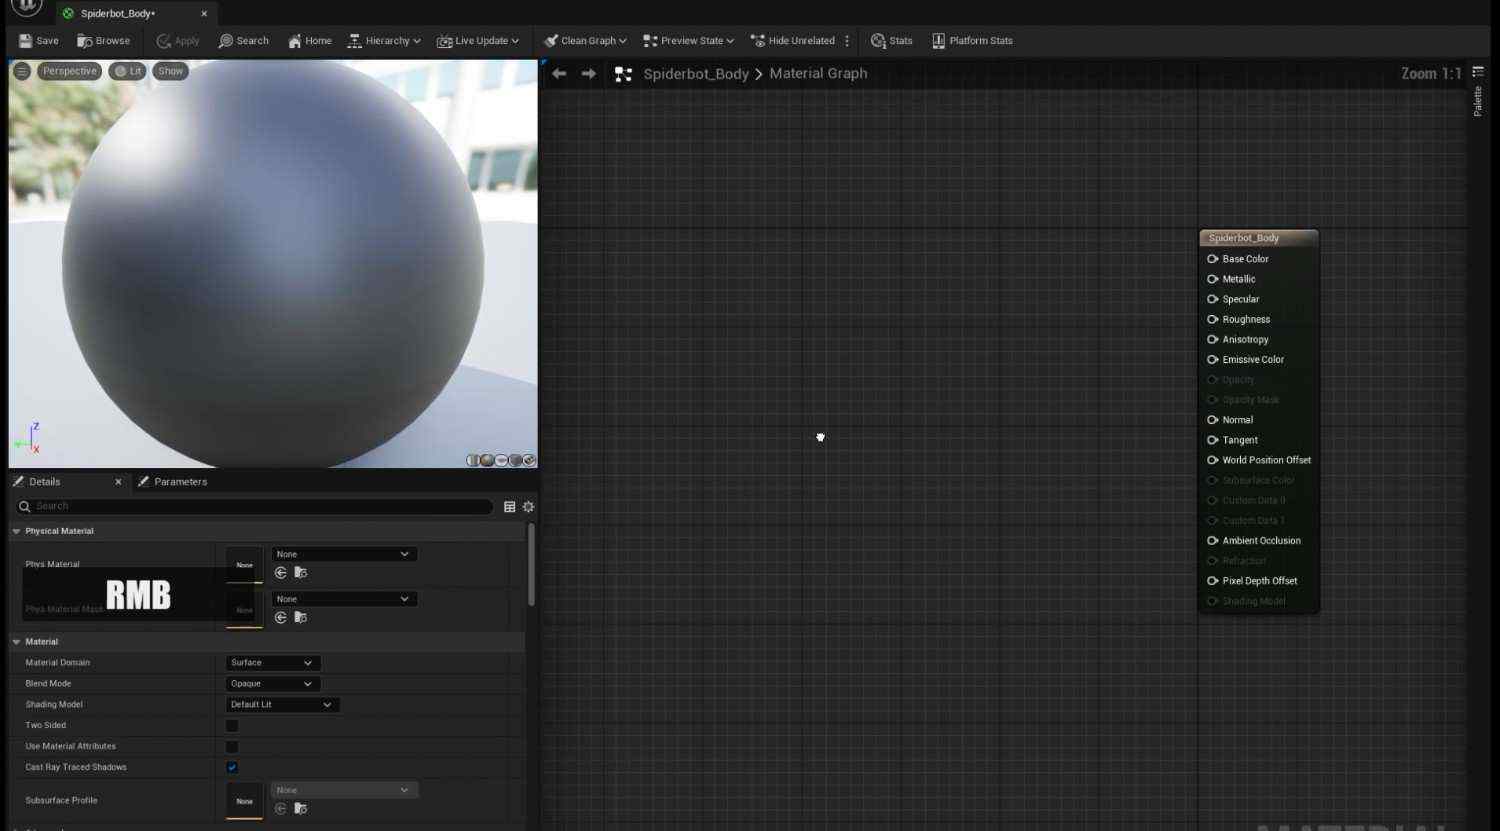Screen dimensions: 1500x831
Task: Click the viewport Show button
Action: click(171, 71)
